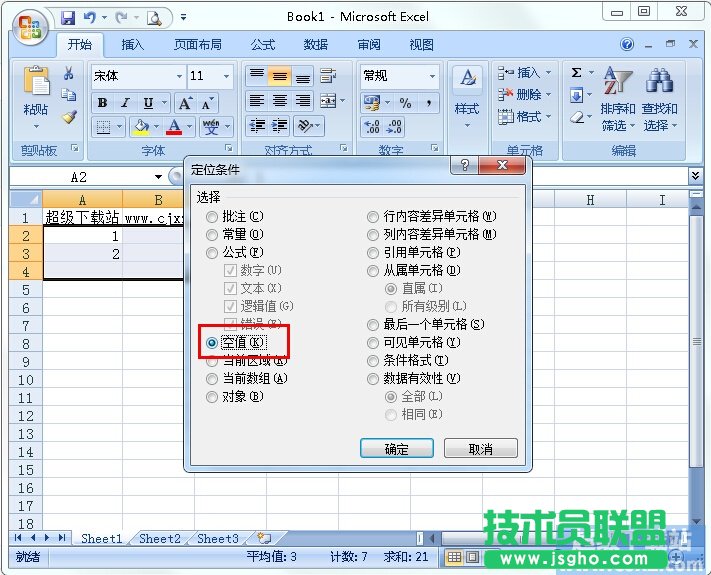
Task: Select the 常量 (Constants) radio option
Action: [x=212, y=234]
